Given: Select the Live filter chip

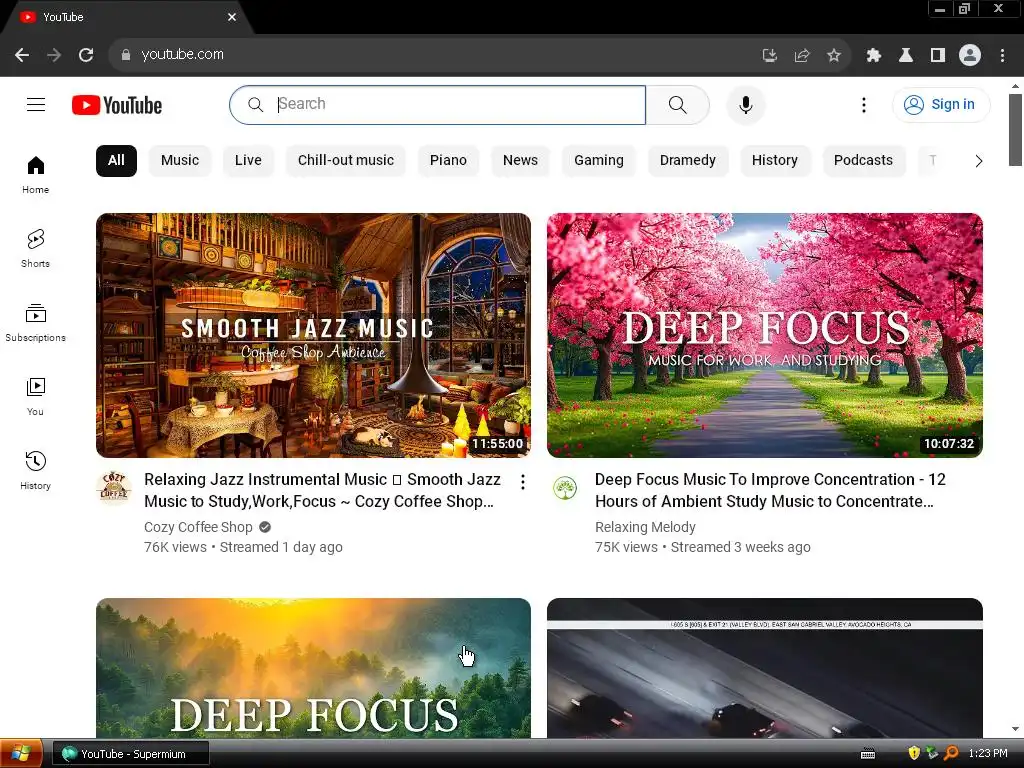Looking at the screenshot, I should pos(248,161).
